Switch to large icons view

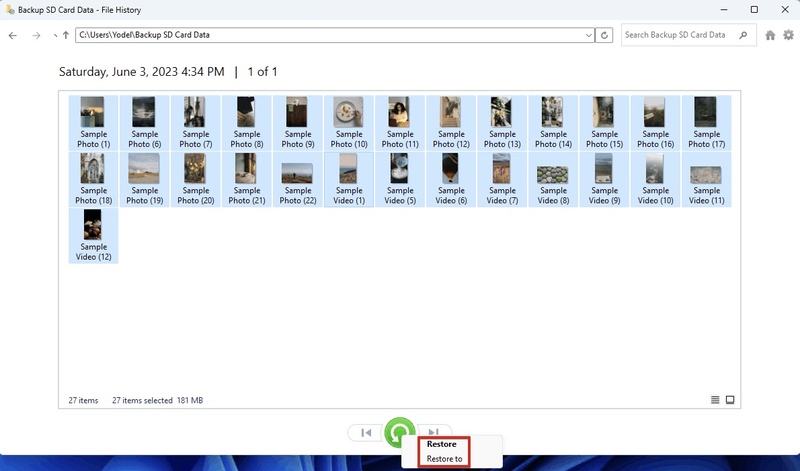[730, 400]
